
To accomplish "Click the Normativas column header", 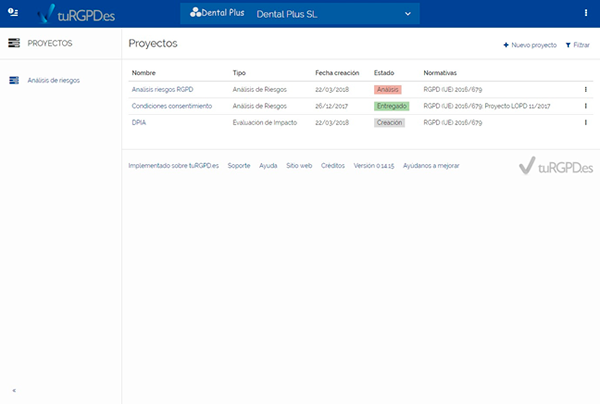I will 440,73.
